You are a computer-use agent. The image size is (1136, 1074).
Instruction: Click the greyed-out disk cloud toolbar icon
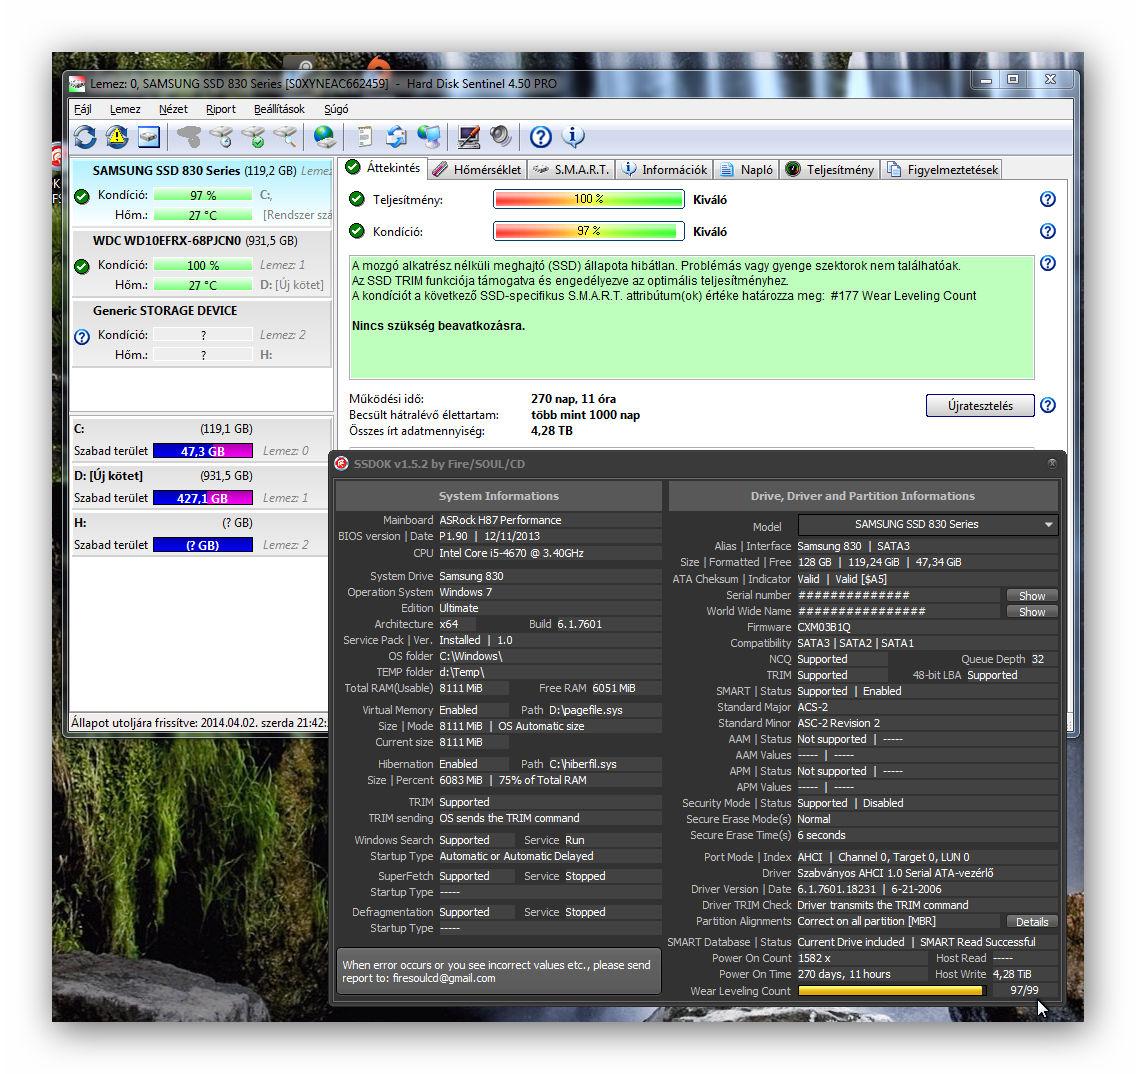pos(189,136)
